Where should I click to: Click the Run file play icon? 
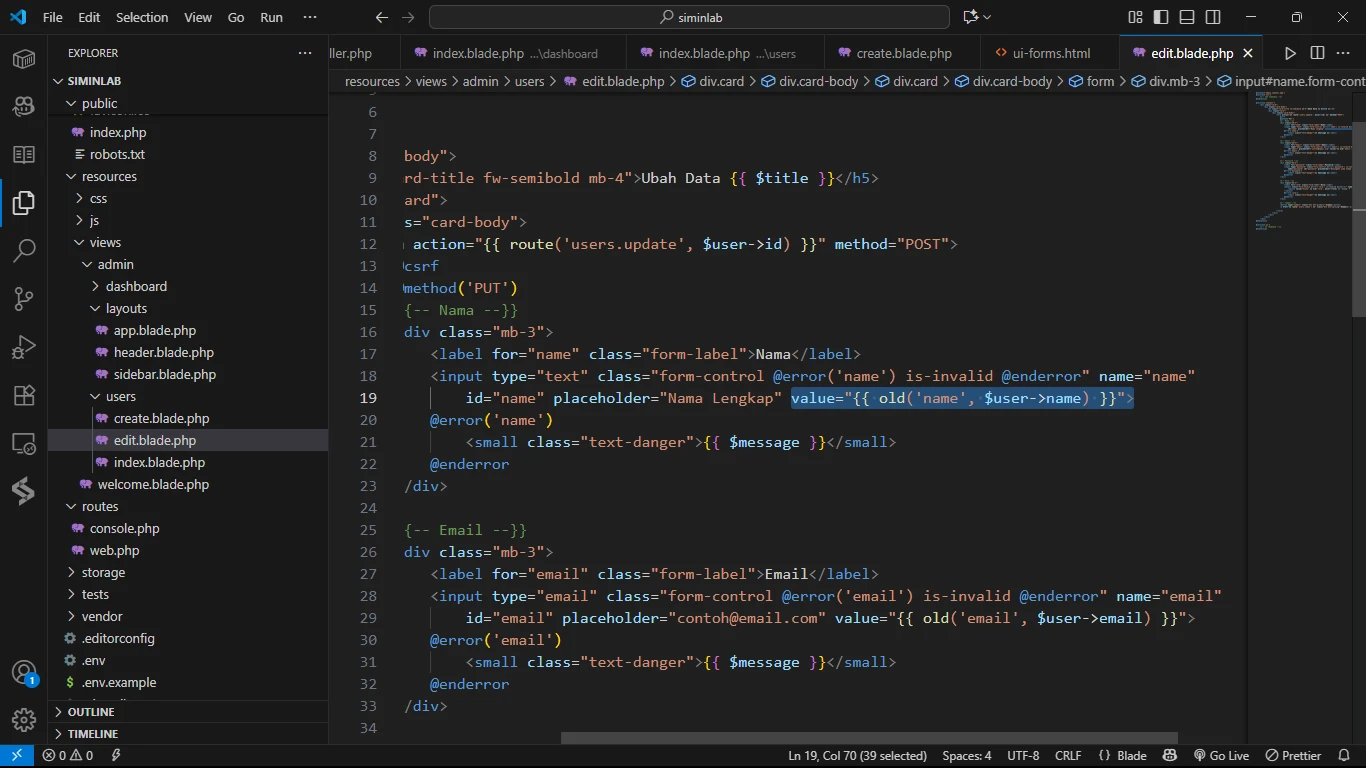[x=1290, y=53]
